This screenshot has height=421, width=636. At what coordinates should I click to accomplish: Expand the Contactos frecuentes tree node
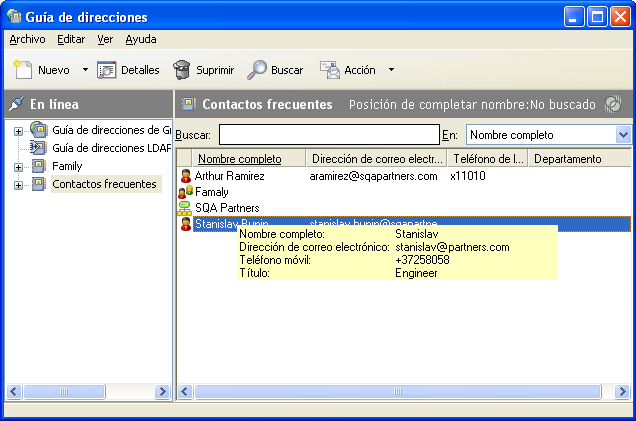(x=18, y=185)
